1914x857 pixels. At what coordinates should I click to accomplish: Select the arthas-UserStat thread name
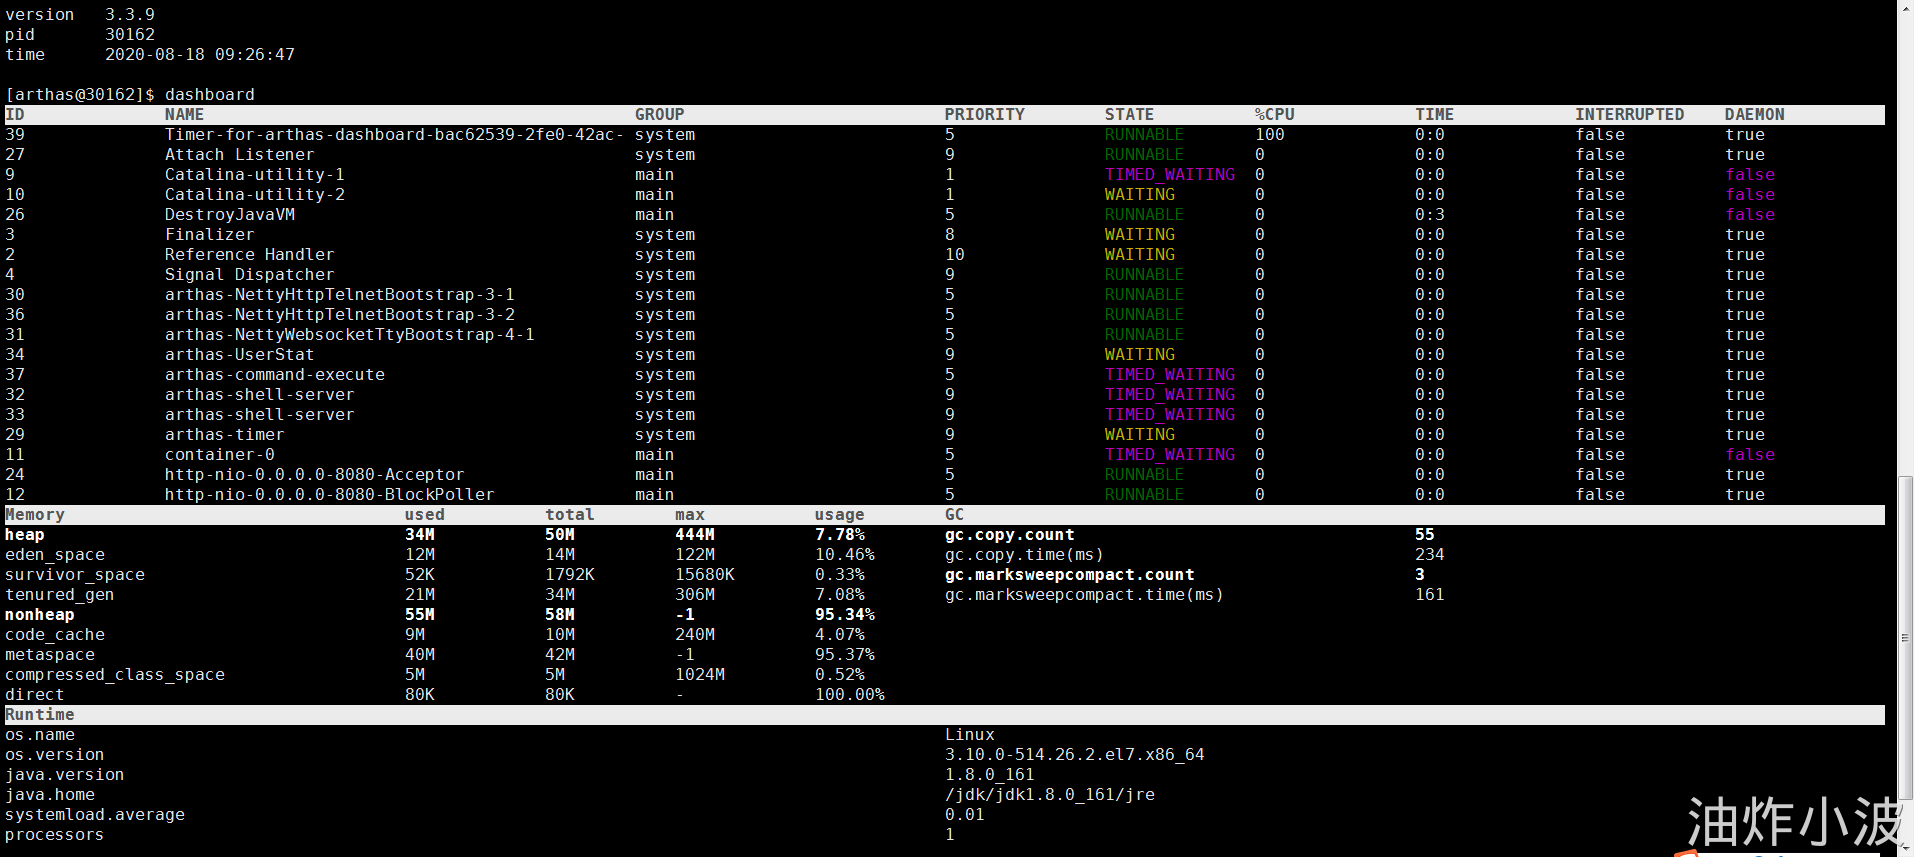(240, 355)
